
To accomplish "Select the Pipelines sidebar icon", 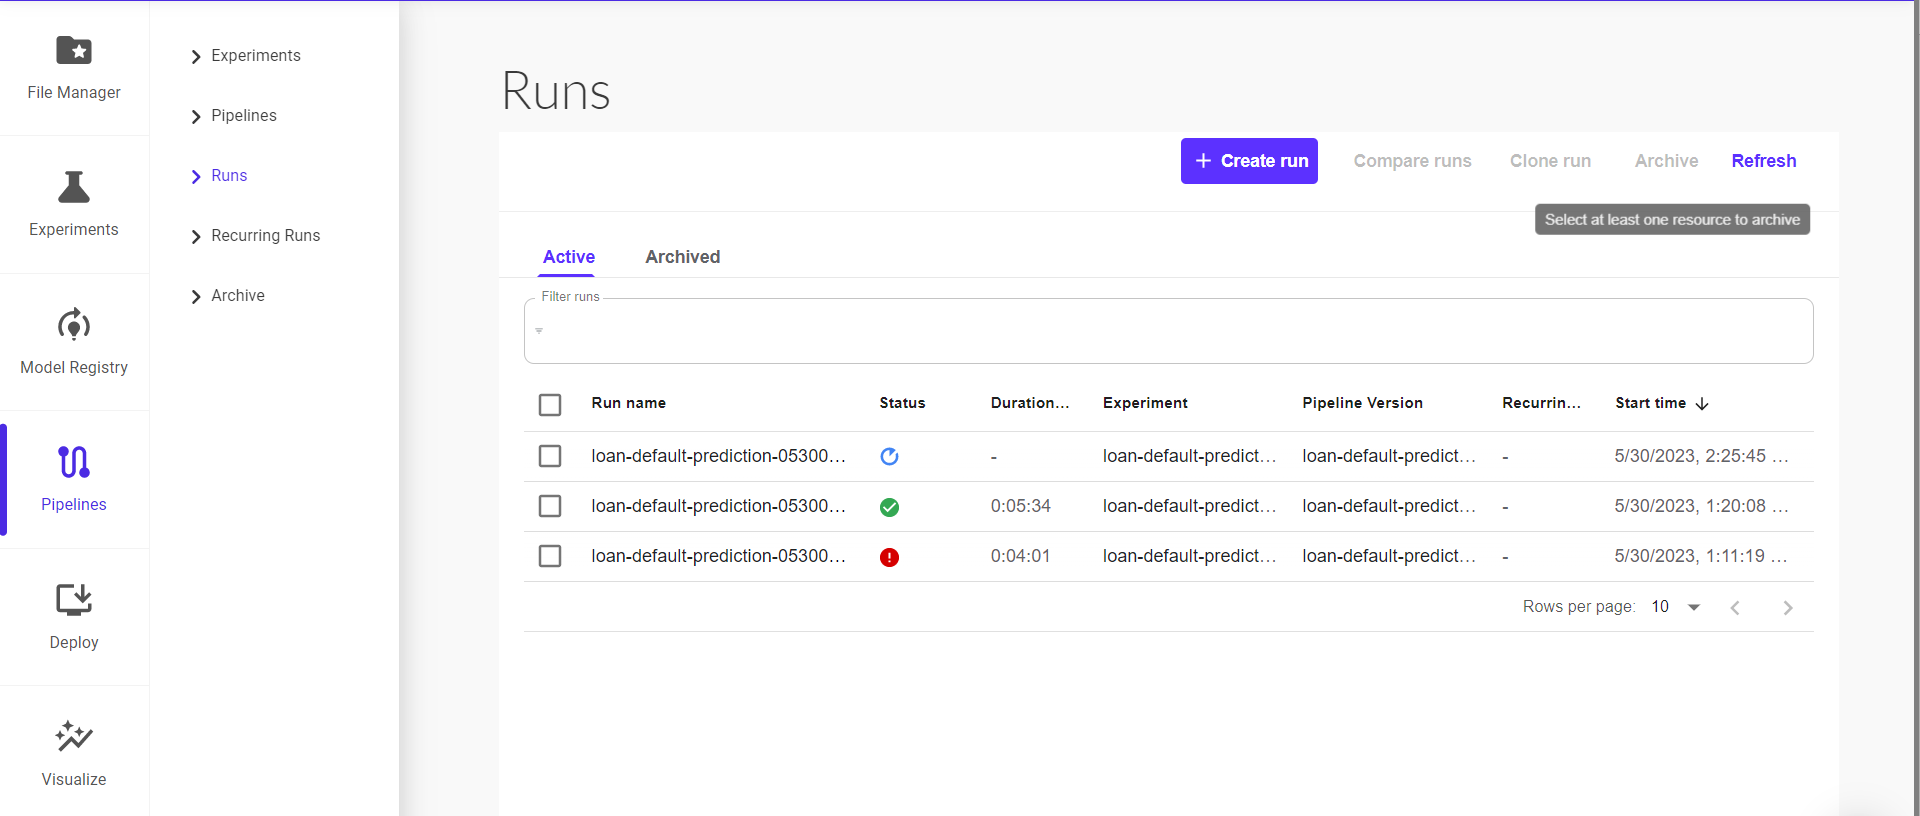I will [x=74, y=462].
